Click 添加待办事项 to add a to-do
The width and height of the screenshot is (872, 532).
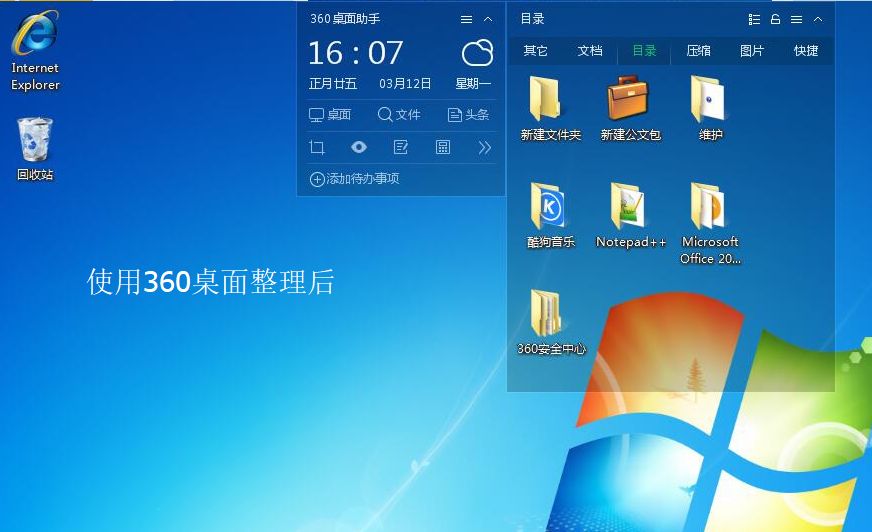tap(355, 179)
